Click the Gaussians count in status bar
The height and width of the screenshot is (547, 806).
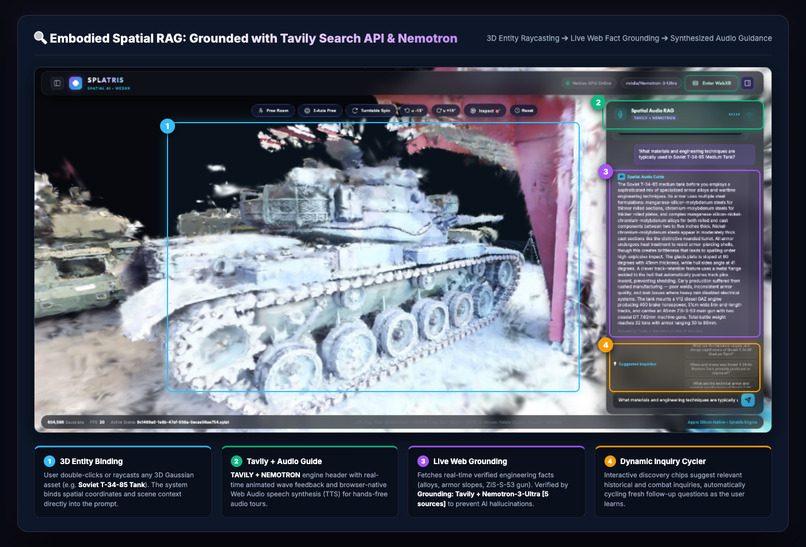click(65, 423)
